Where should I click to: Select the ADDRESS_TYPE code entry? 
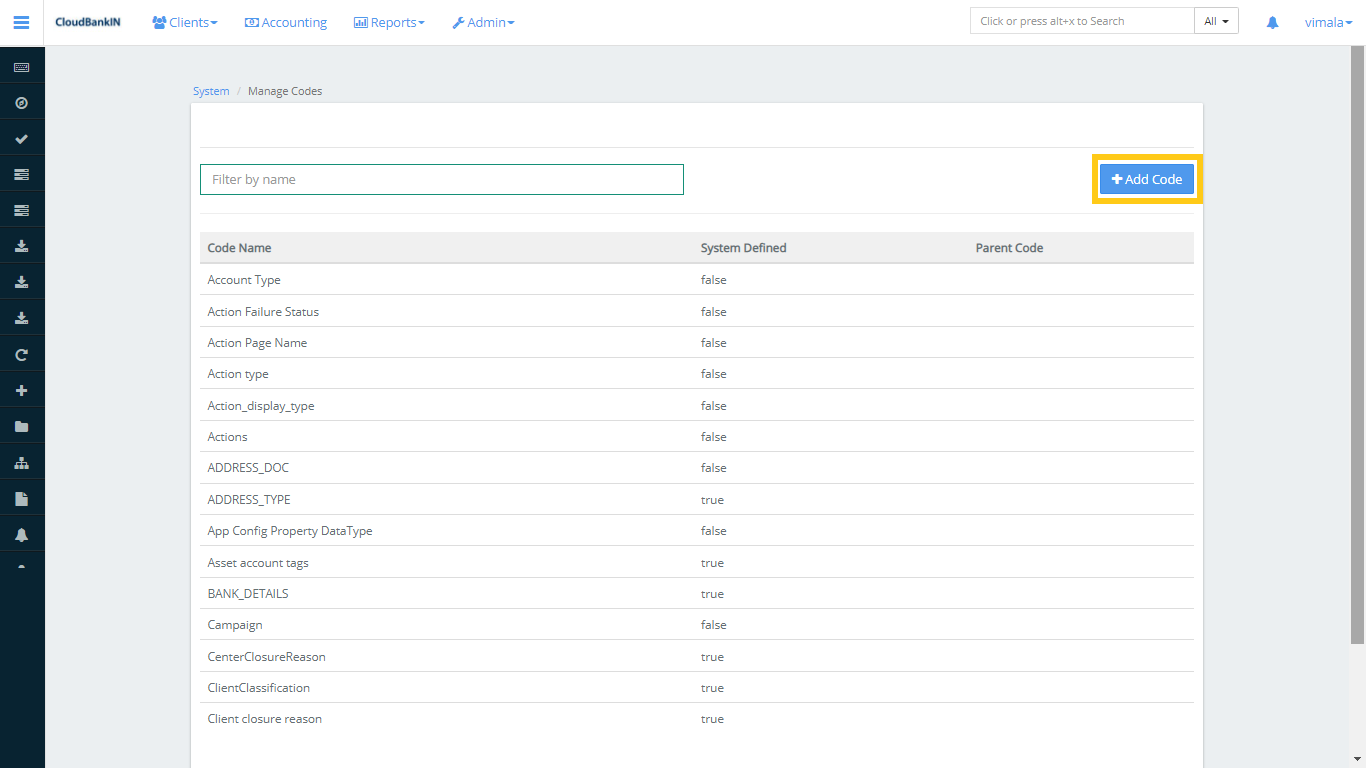pos(248,499)
